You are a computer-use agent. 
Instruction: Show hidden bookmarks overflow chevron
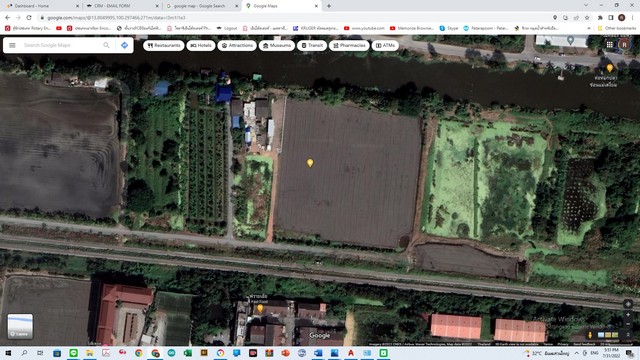(x=589, y=28)
